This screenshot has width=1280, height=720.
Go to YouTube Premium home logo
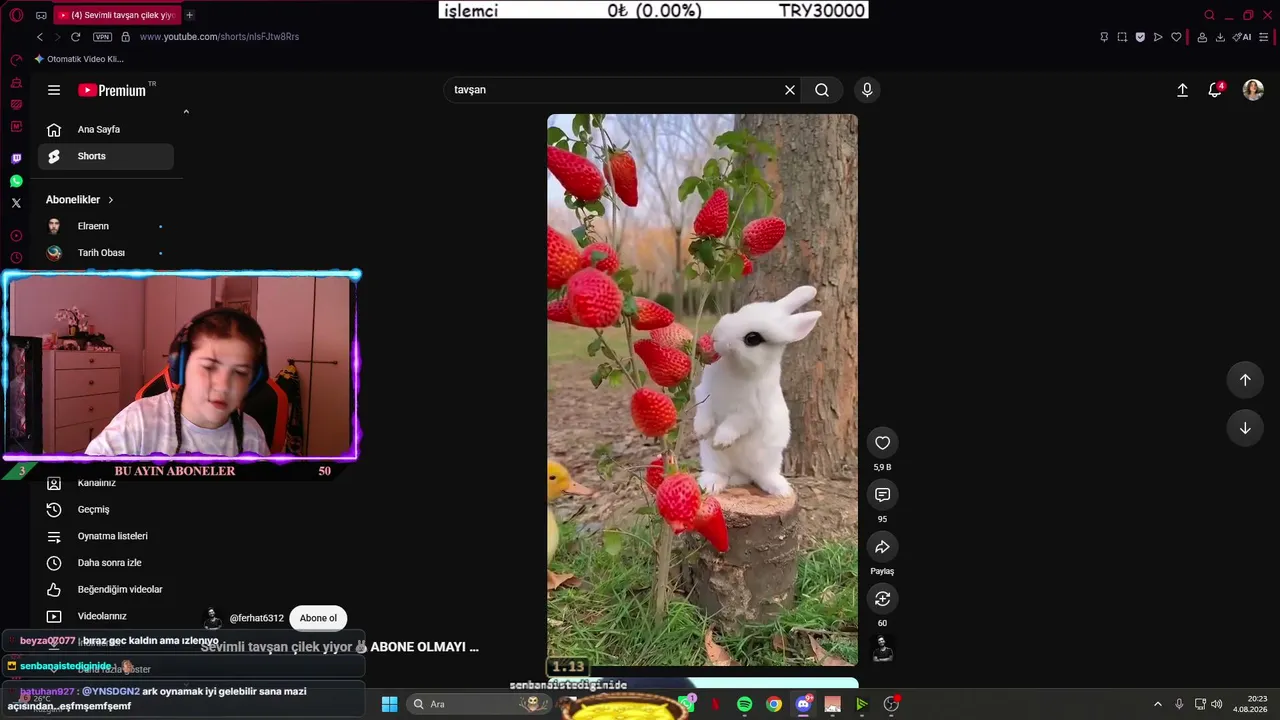pyautogui.click(x=112, y=90)
